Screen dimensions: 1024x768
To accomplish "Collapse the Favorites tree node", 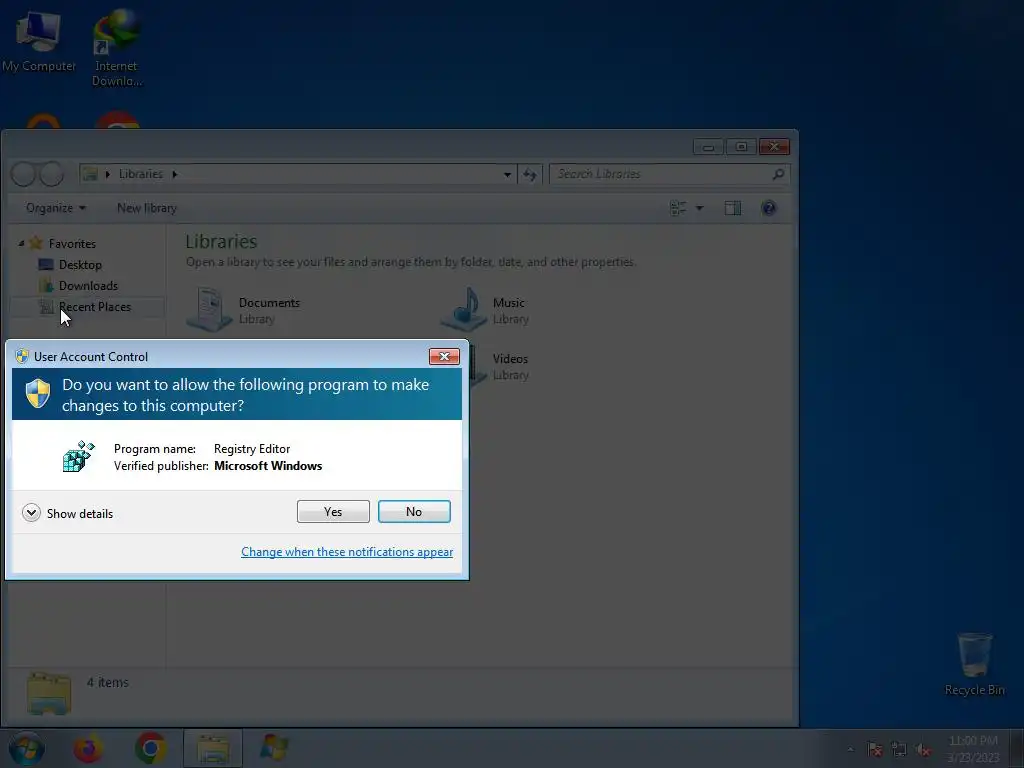I will (x=21, y=244).
